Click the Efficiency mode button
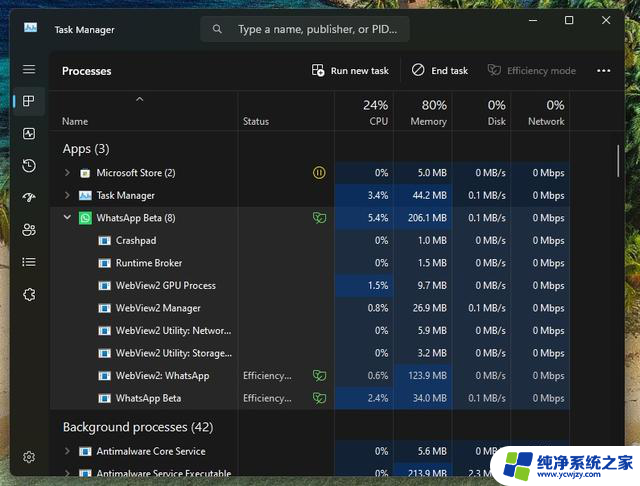Viewport: 640px width, 486px height. tap(531, 71)
